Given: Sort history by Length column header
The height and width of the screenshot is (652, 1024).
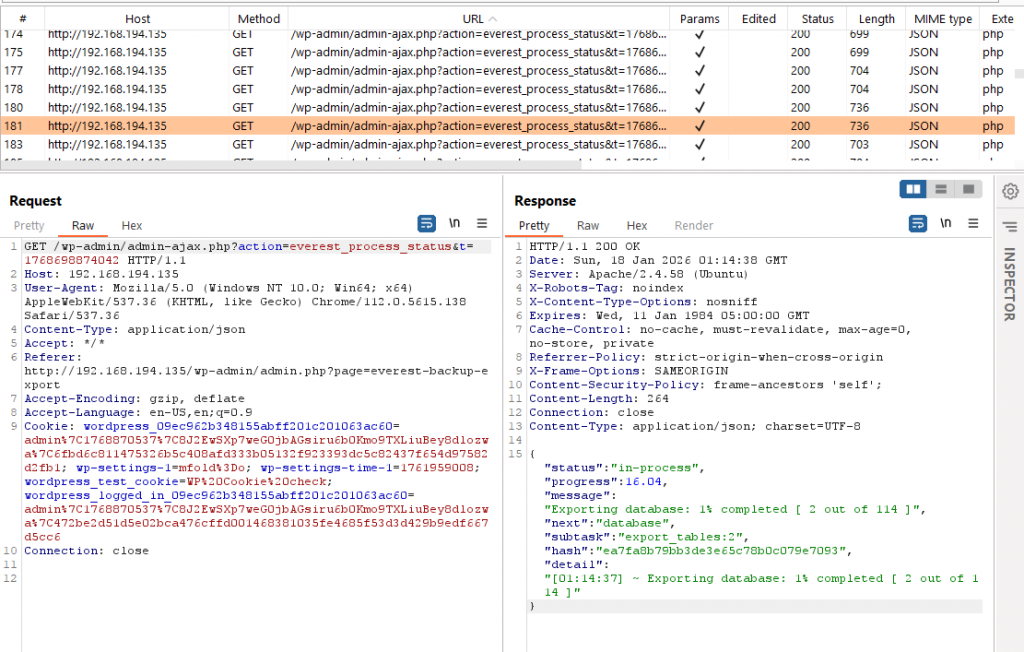Looking at the screenshot, I should click(877, 19).
